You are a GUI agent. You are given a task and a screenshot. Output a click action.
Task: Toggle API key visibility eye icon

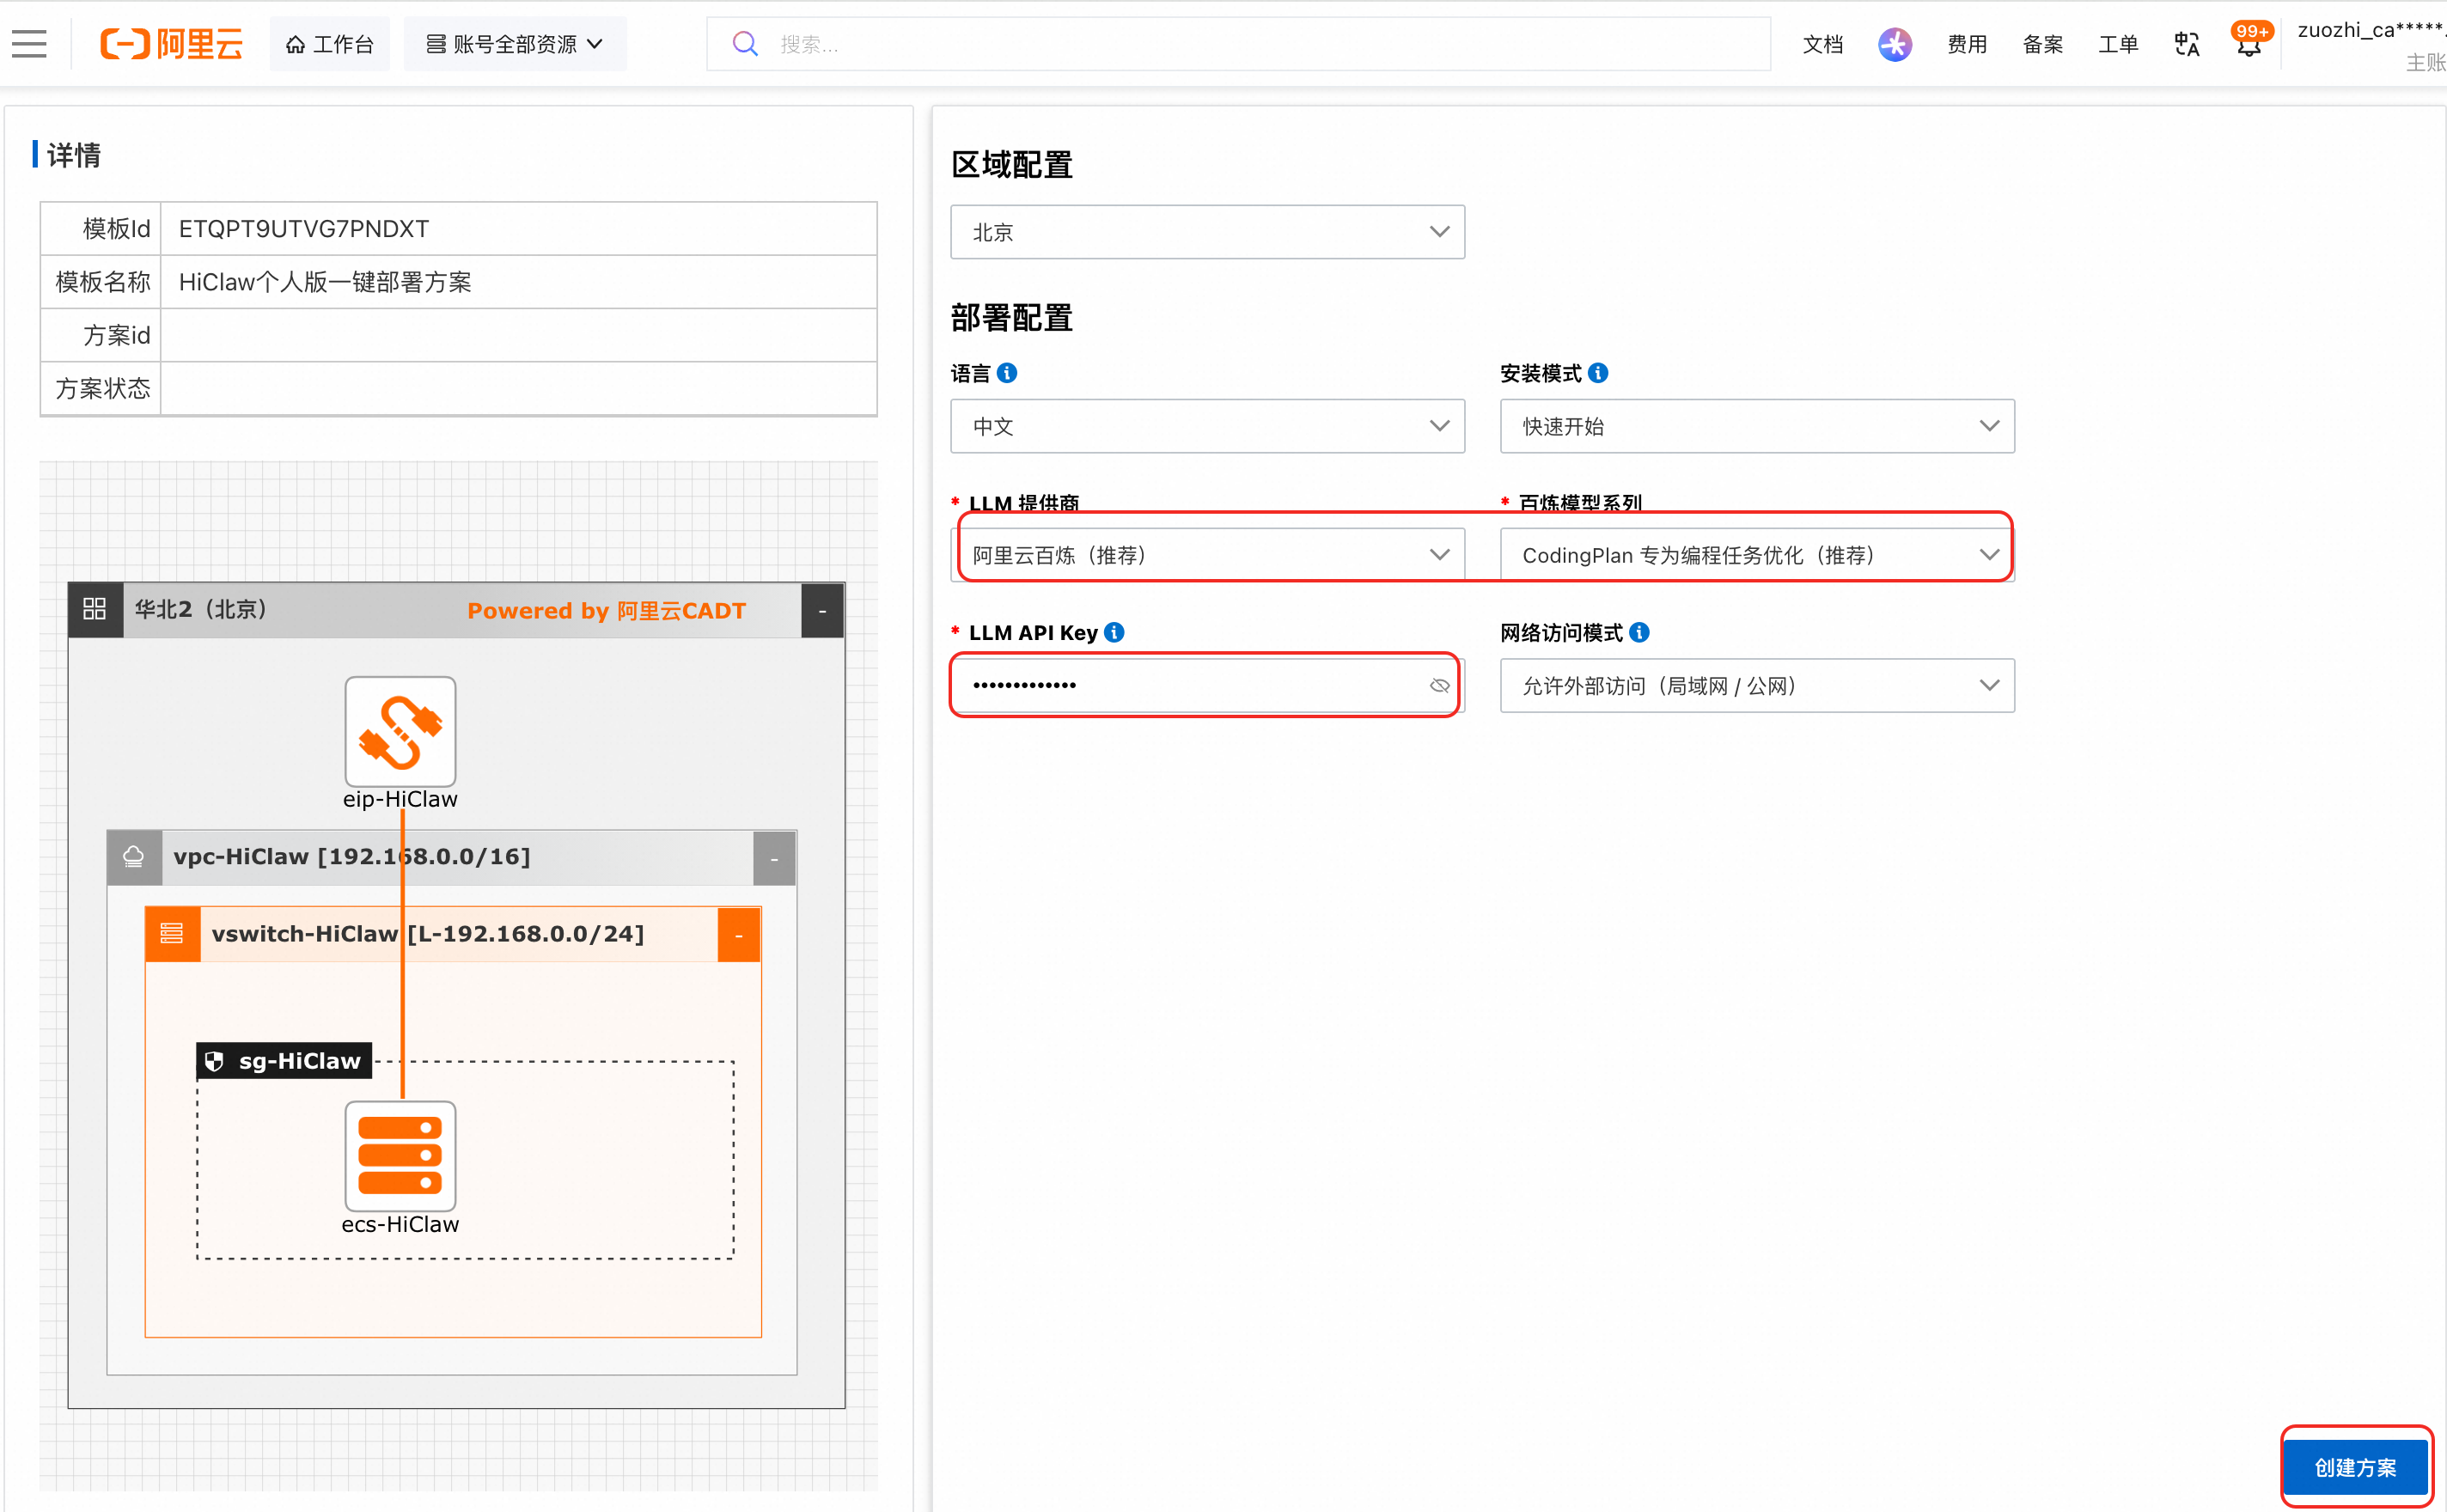pos(1439,685)
